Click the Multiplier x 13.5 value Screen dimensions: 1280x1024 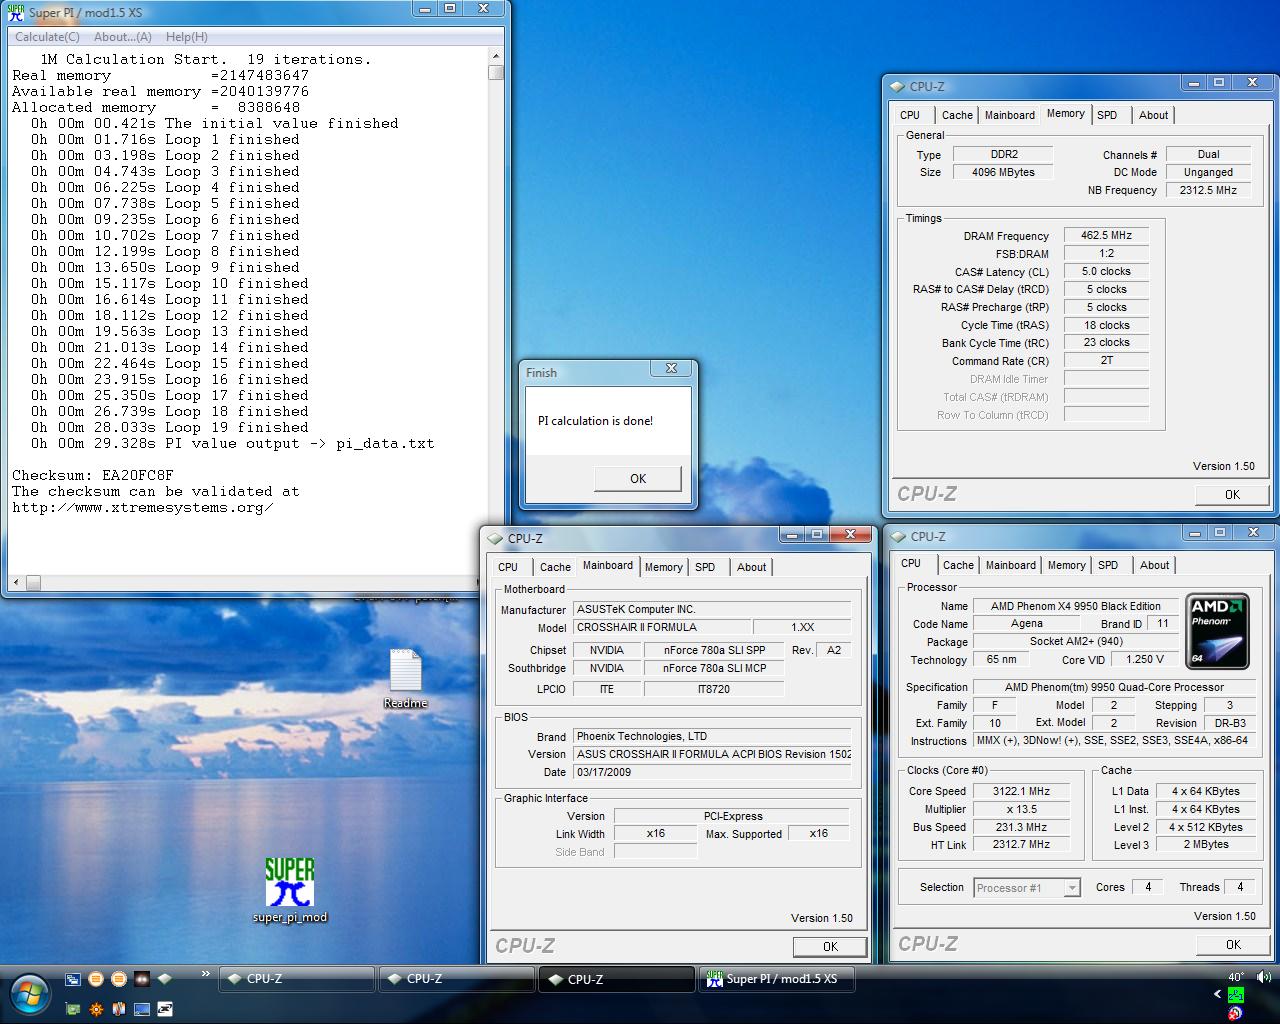[x=1021, y=809]
